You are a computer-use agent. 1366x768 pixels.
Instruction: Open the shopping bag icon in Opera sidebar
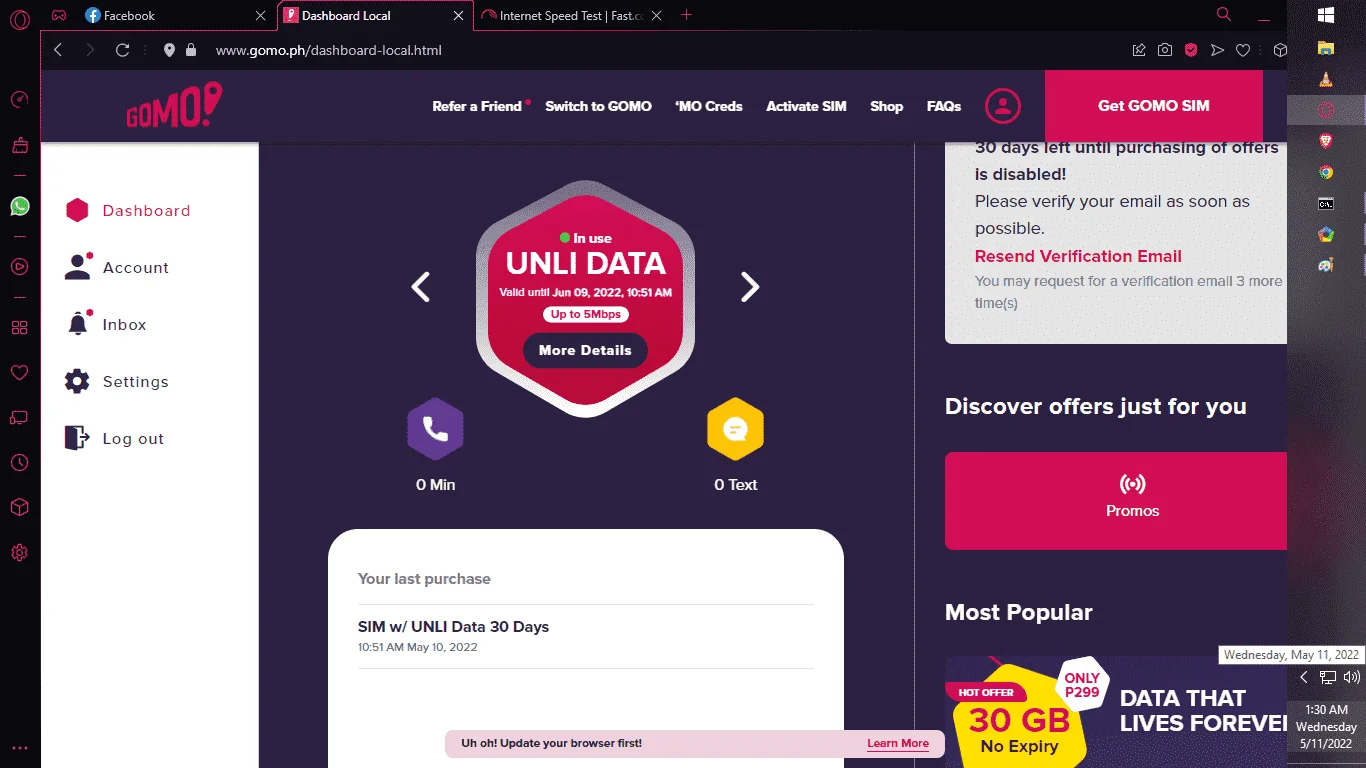tap(19, 145)
